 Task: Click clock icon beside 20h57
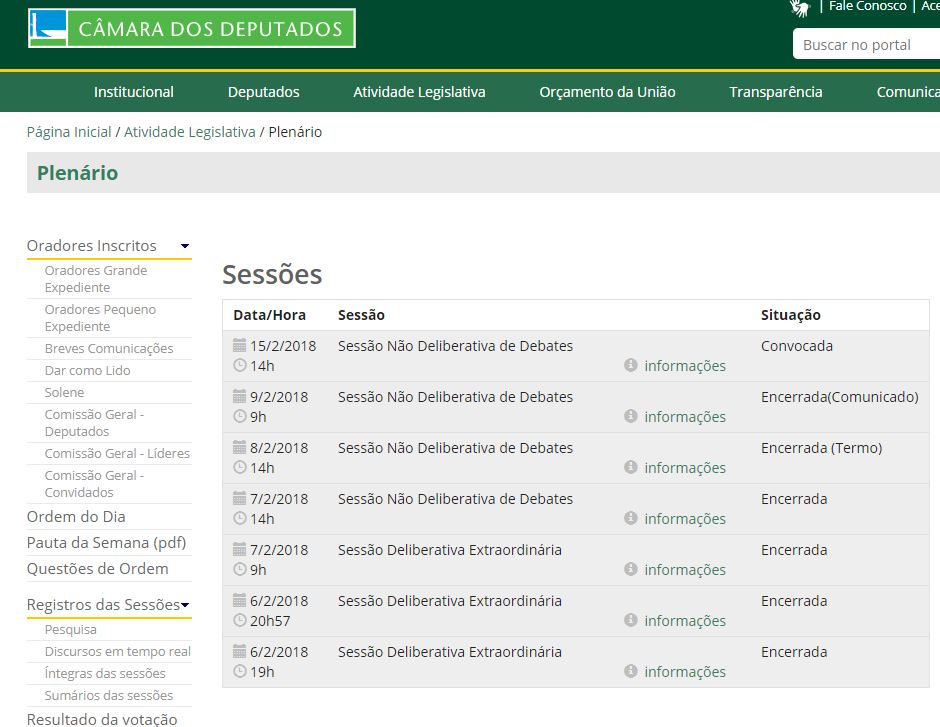[240, 620]
